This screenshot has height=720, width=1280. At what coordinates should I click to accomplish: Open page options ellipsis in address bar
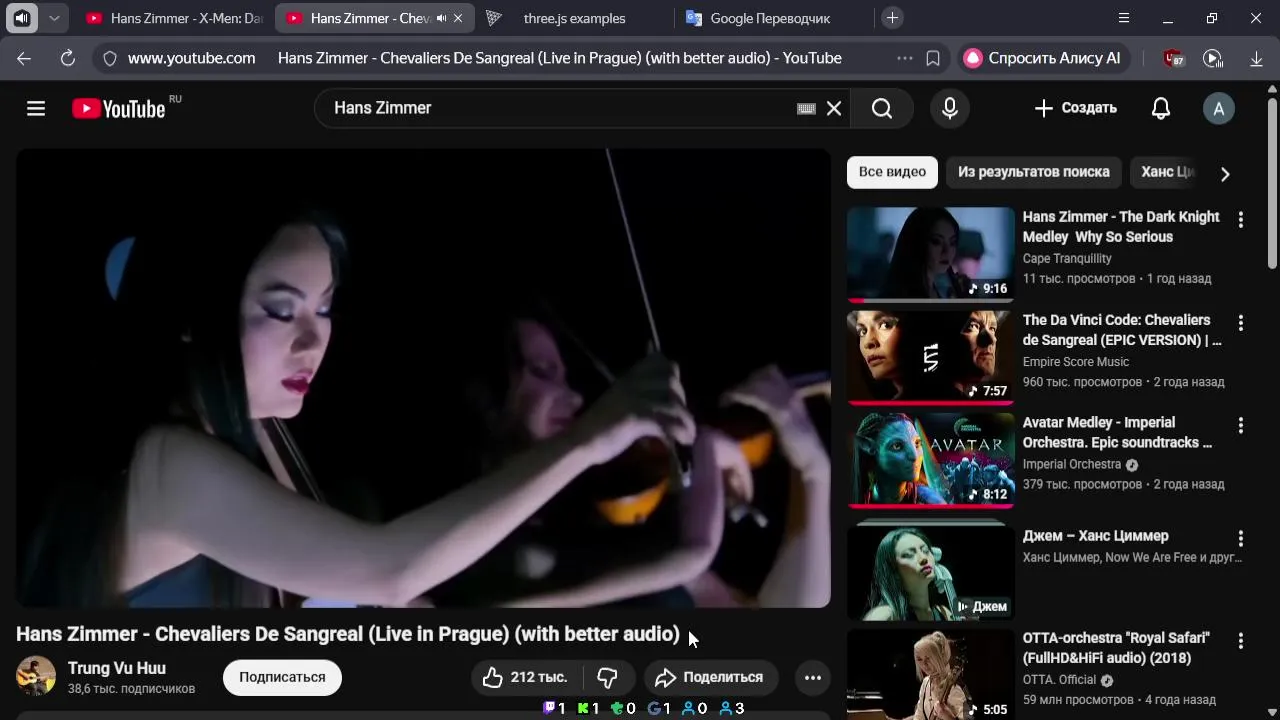click(x=904, y=58)
